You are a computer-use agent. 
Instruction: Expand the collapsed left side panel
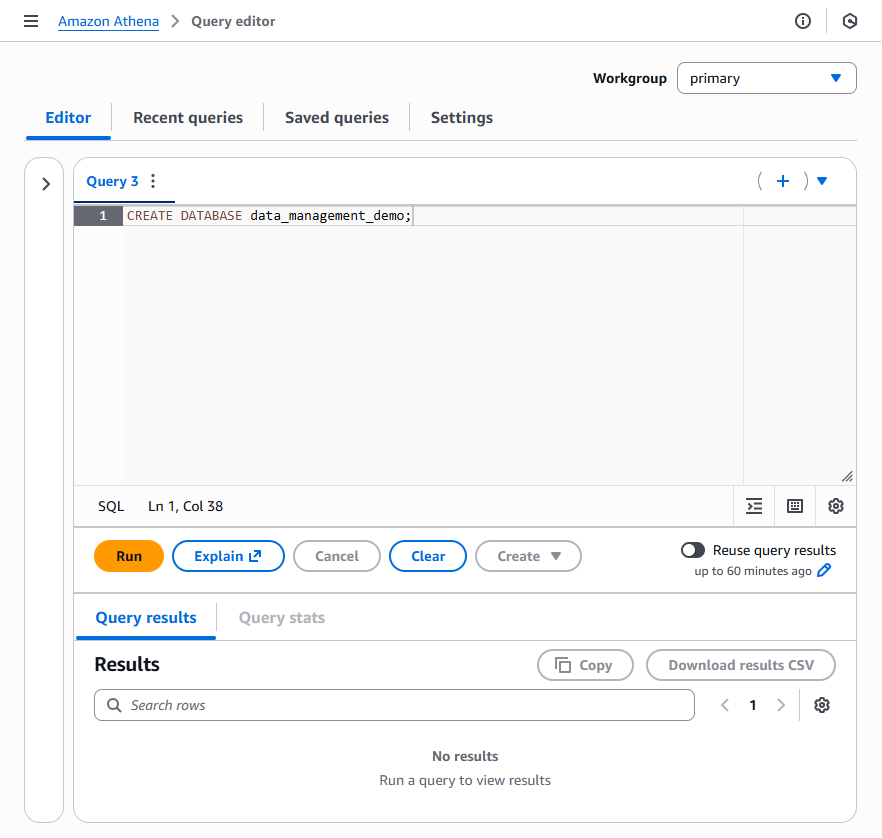click(x=45, y=184)
